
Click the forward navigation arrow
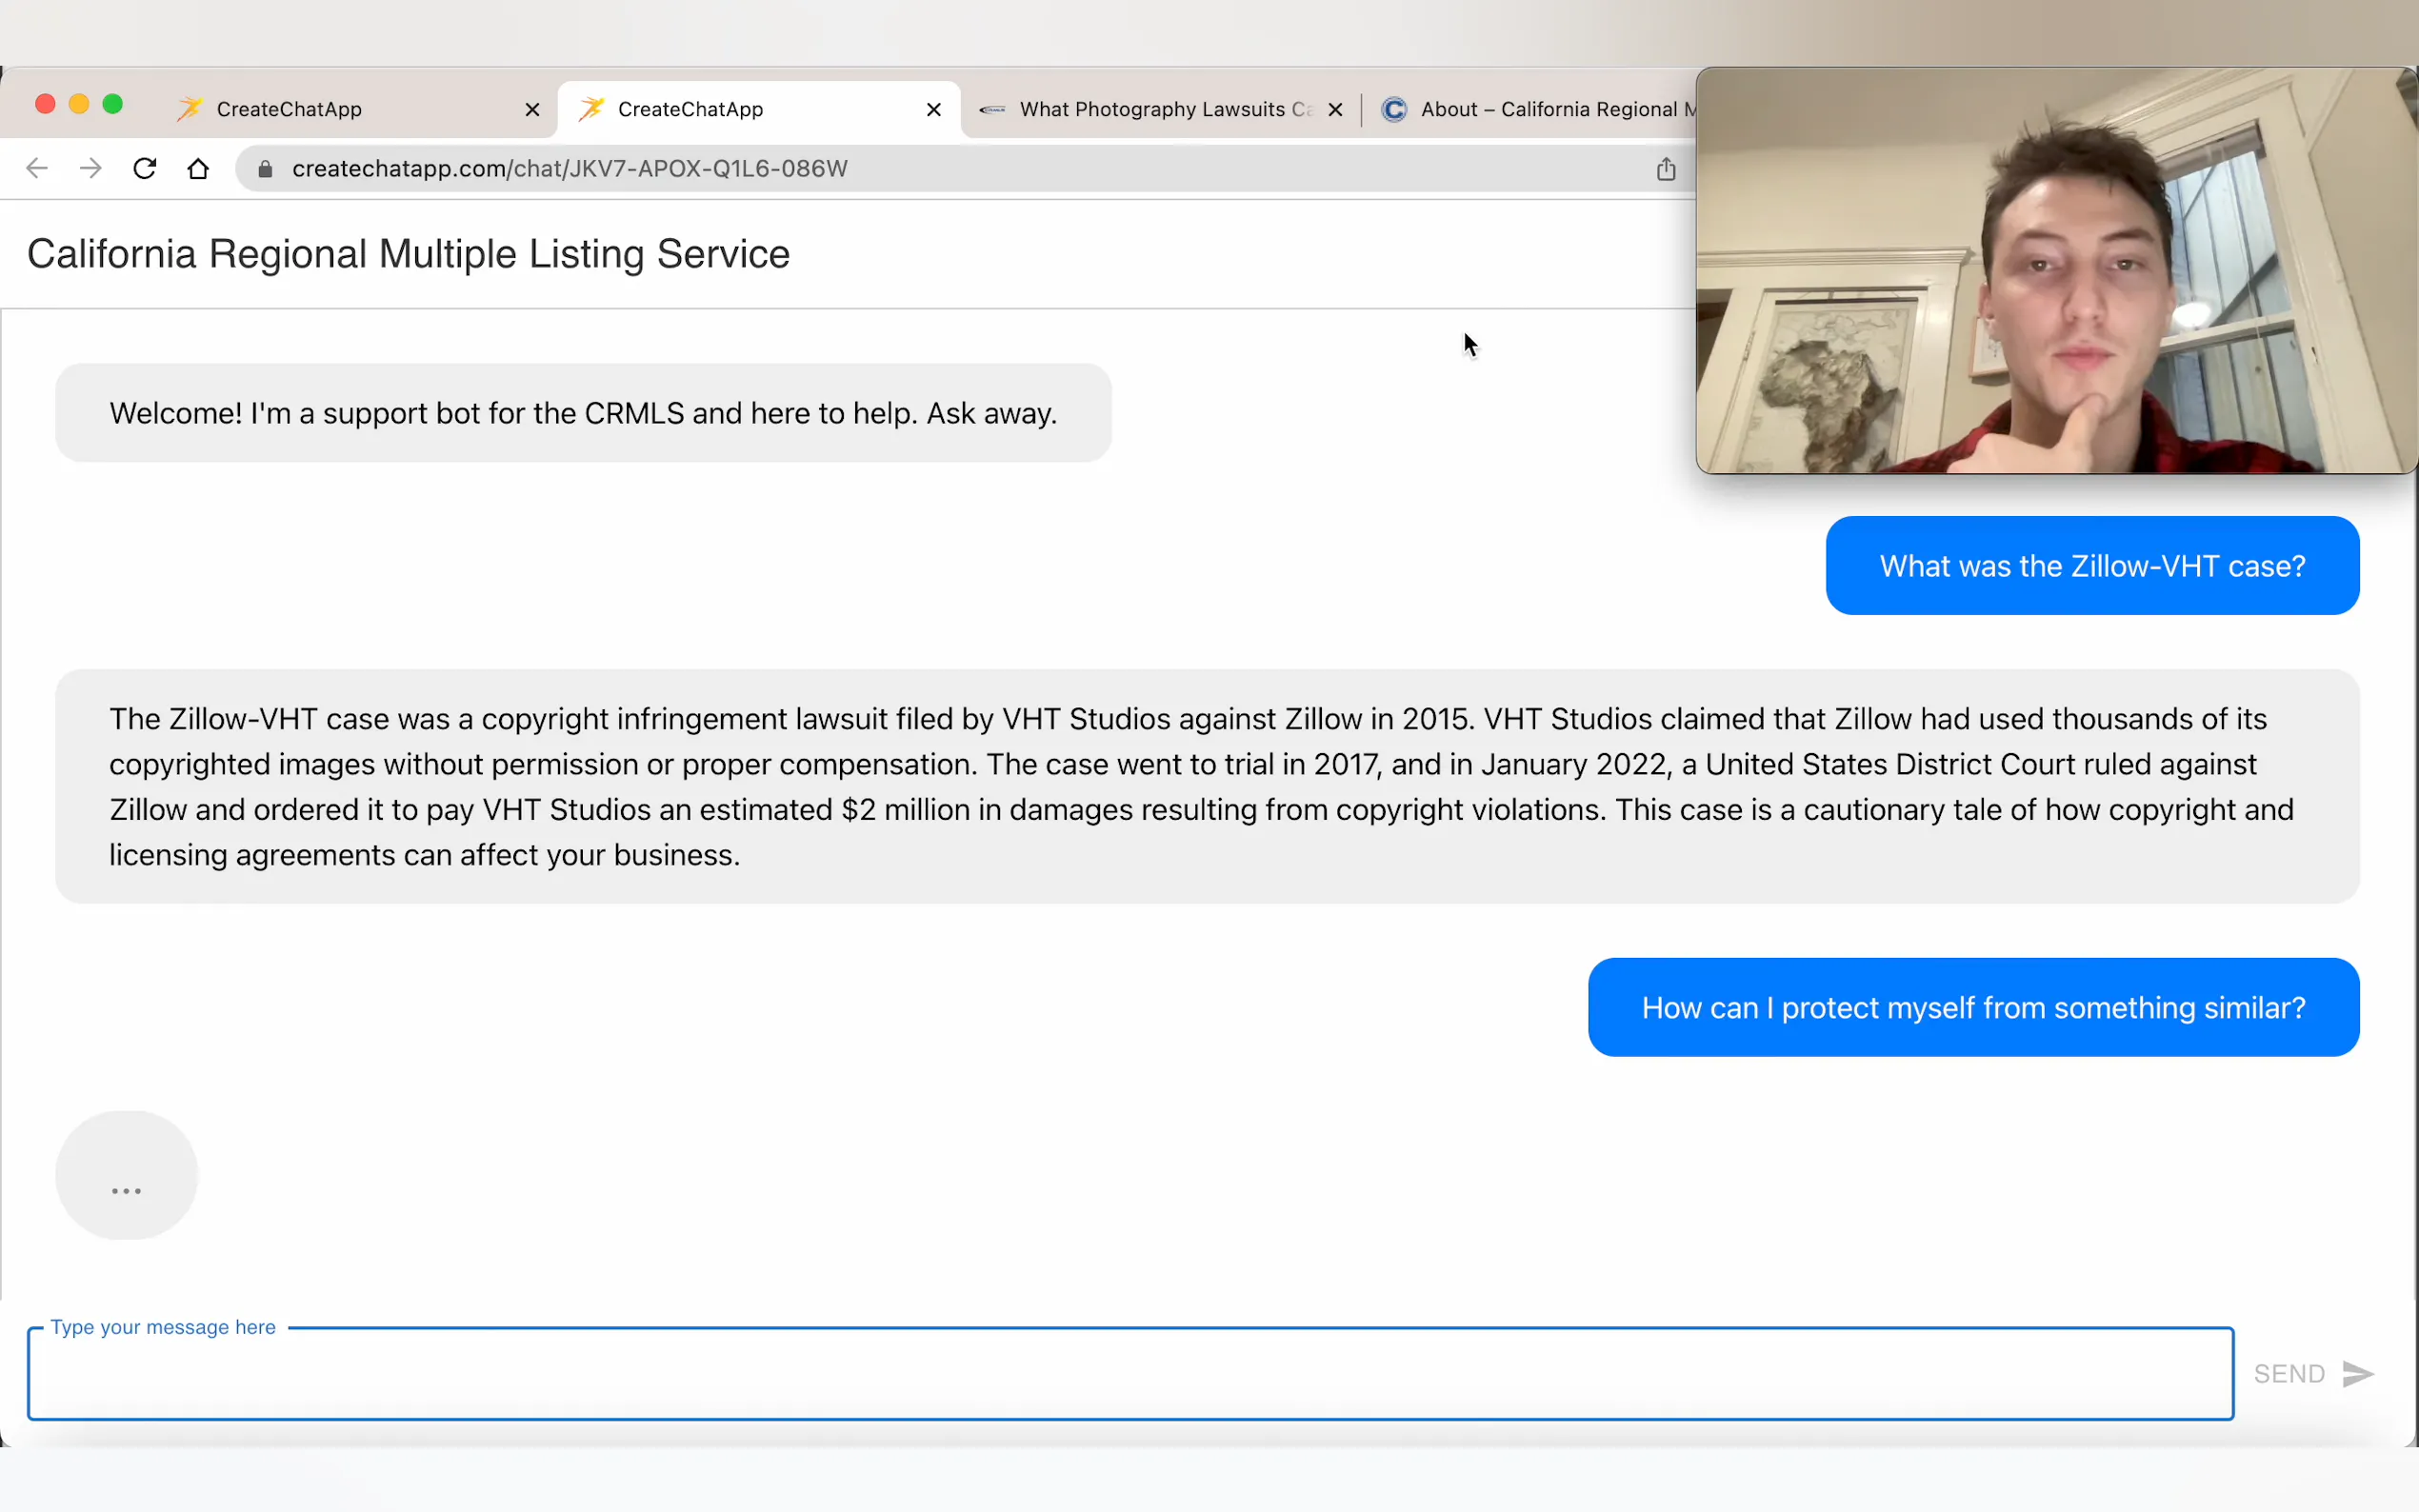(x=91, y=168)
